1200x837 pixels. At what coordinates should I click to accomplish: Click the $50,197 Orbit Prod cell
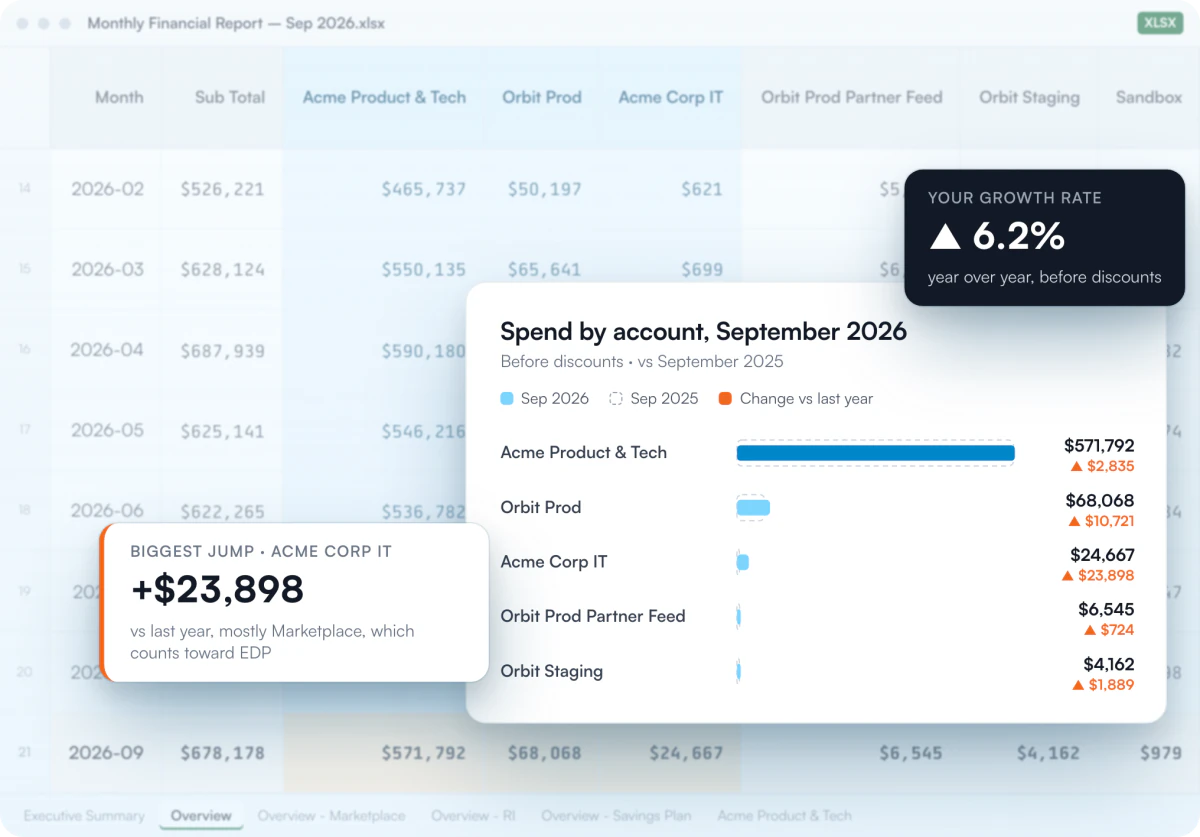[x=544, y=188]
